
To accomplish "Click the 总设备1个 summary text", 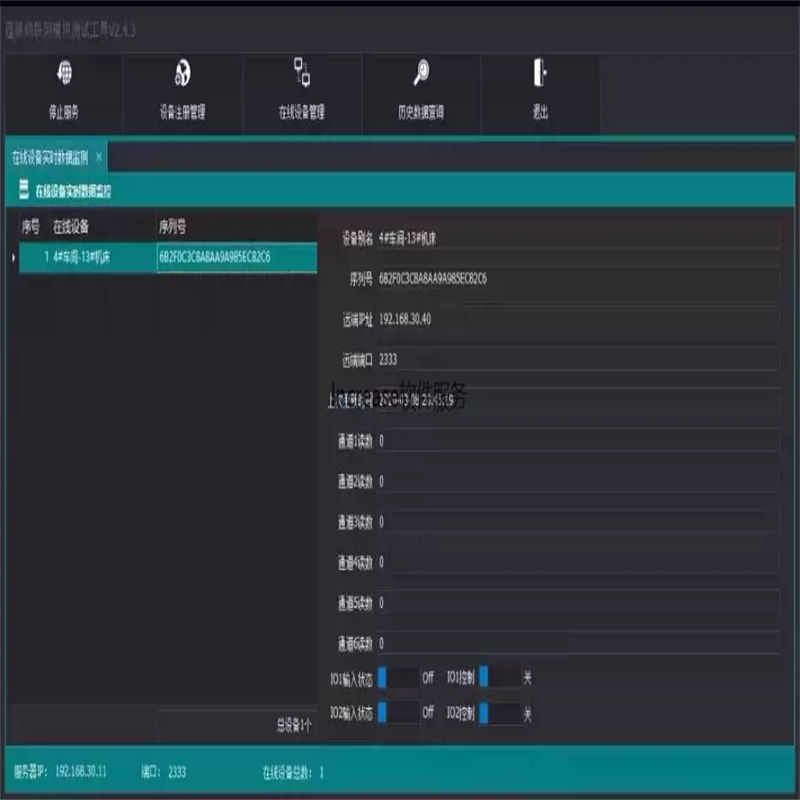I will coord(294,725).
